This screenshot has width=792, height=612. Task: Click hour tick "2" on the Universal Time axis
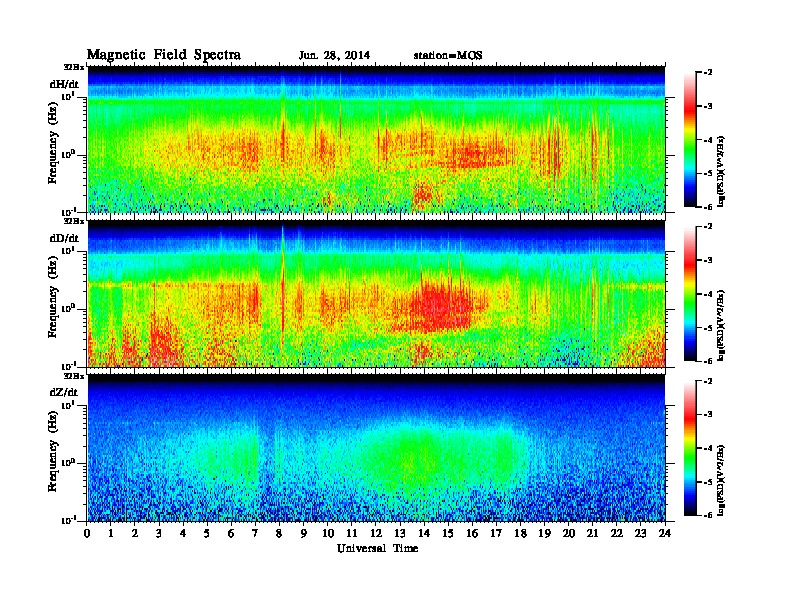coord(135,534)
